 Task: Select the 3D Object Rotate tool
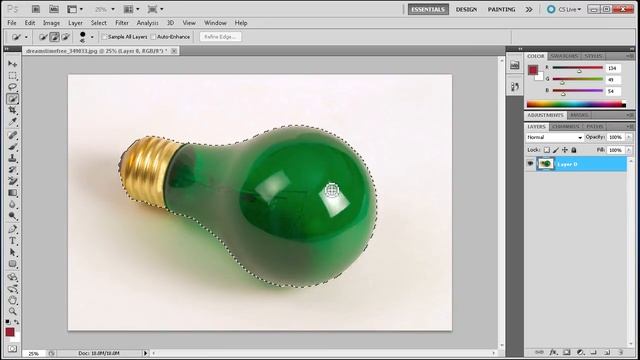(x=13, y=277)
